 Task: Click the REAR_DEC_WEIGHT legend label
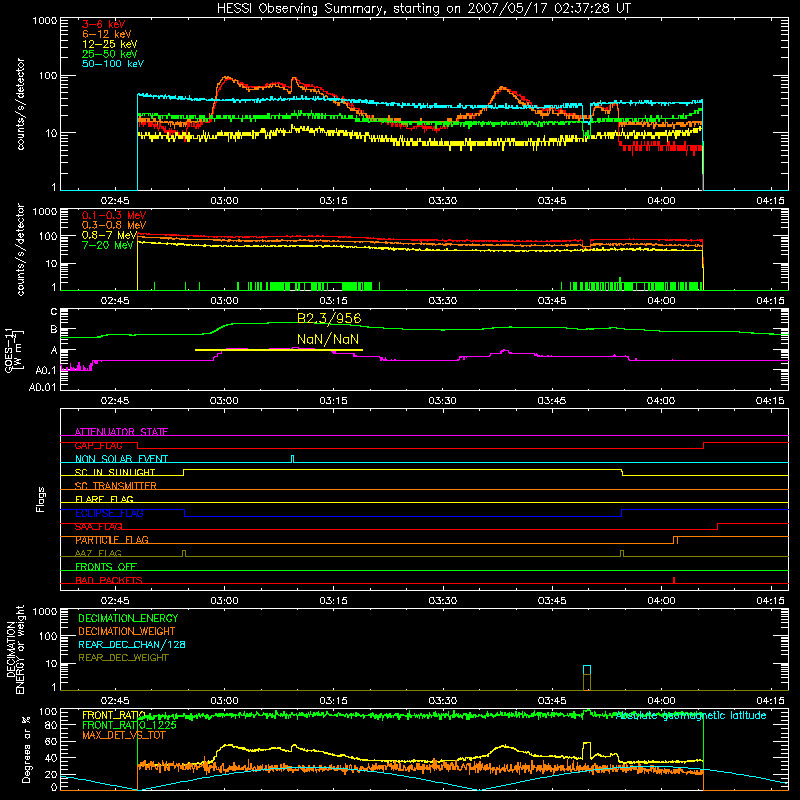point(123,658)
